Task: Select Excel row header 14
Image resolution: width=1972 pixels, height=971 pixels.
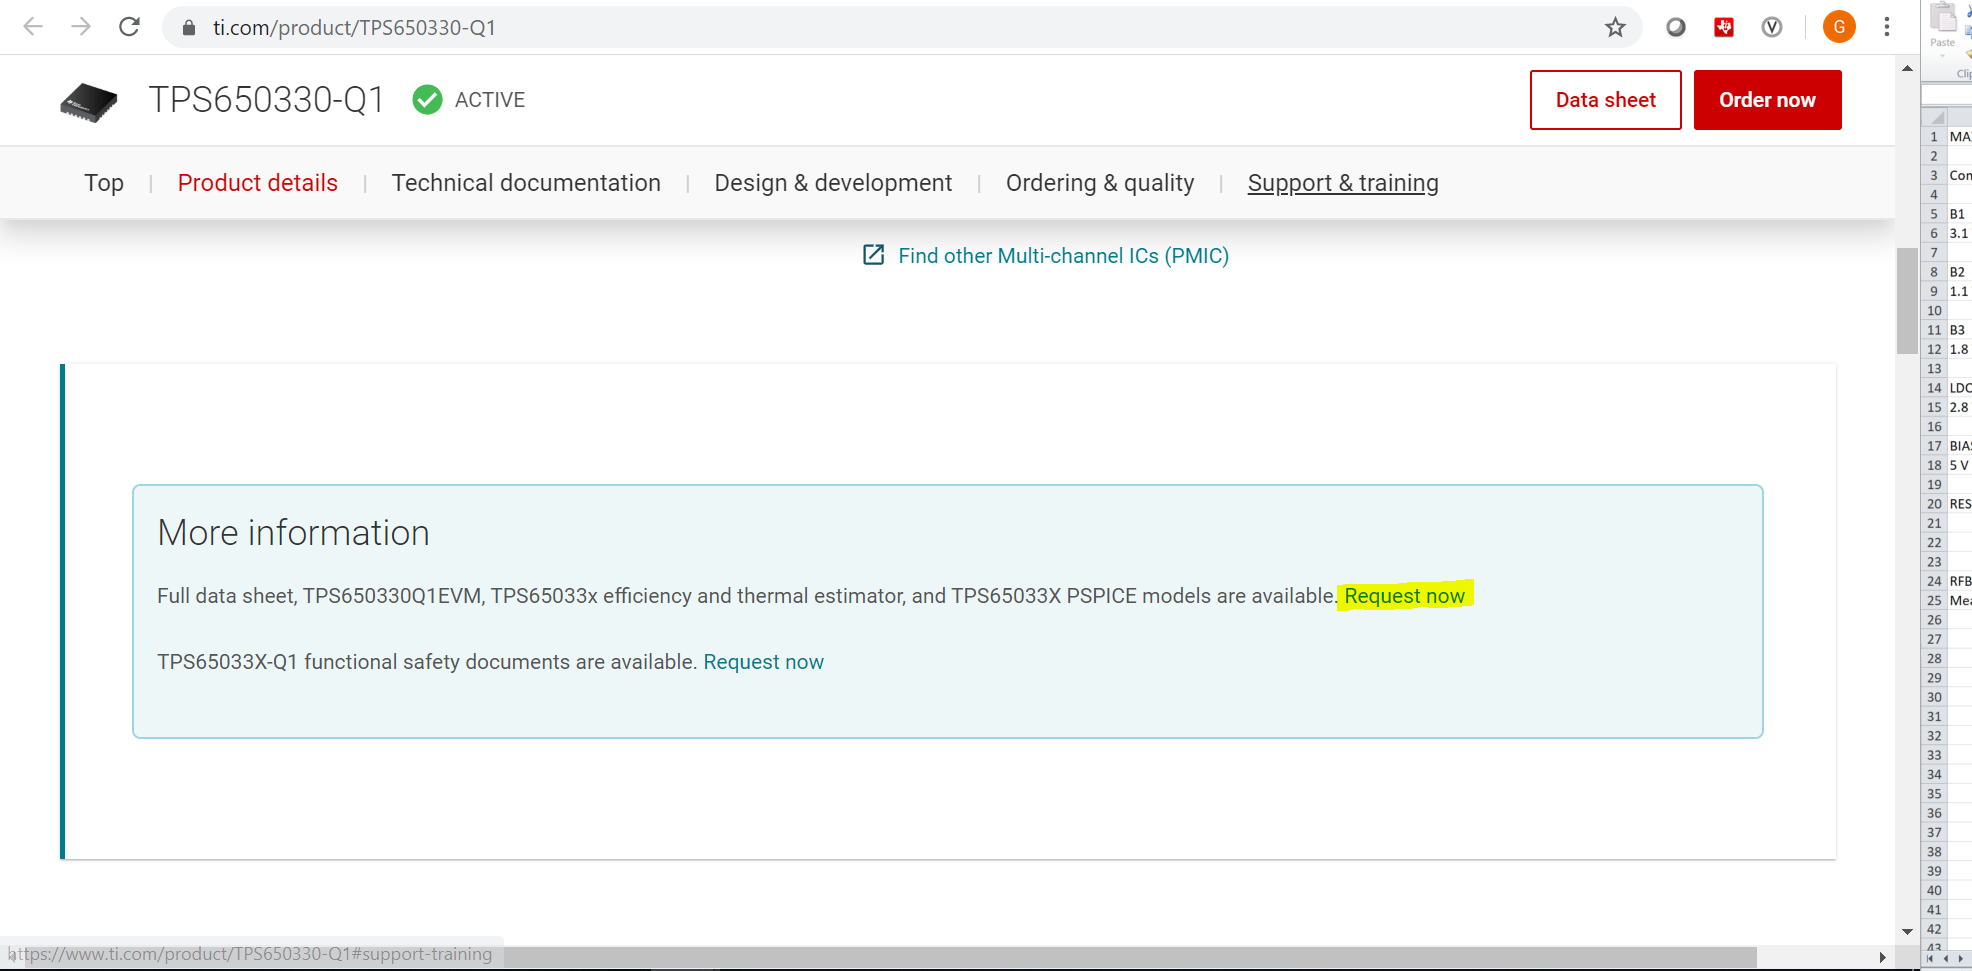Action: (1934, 388)
